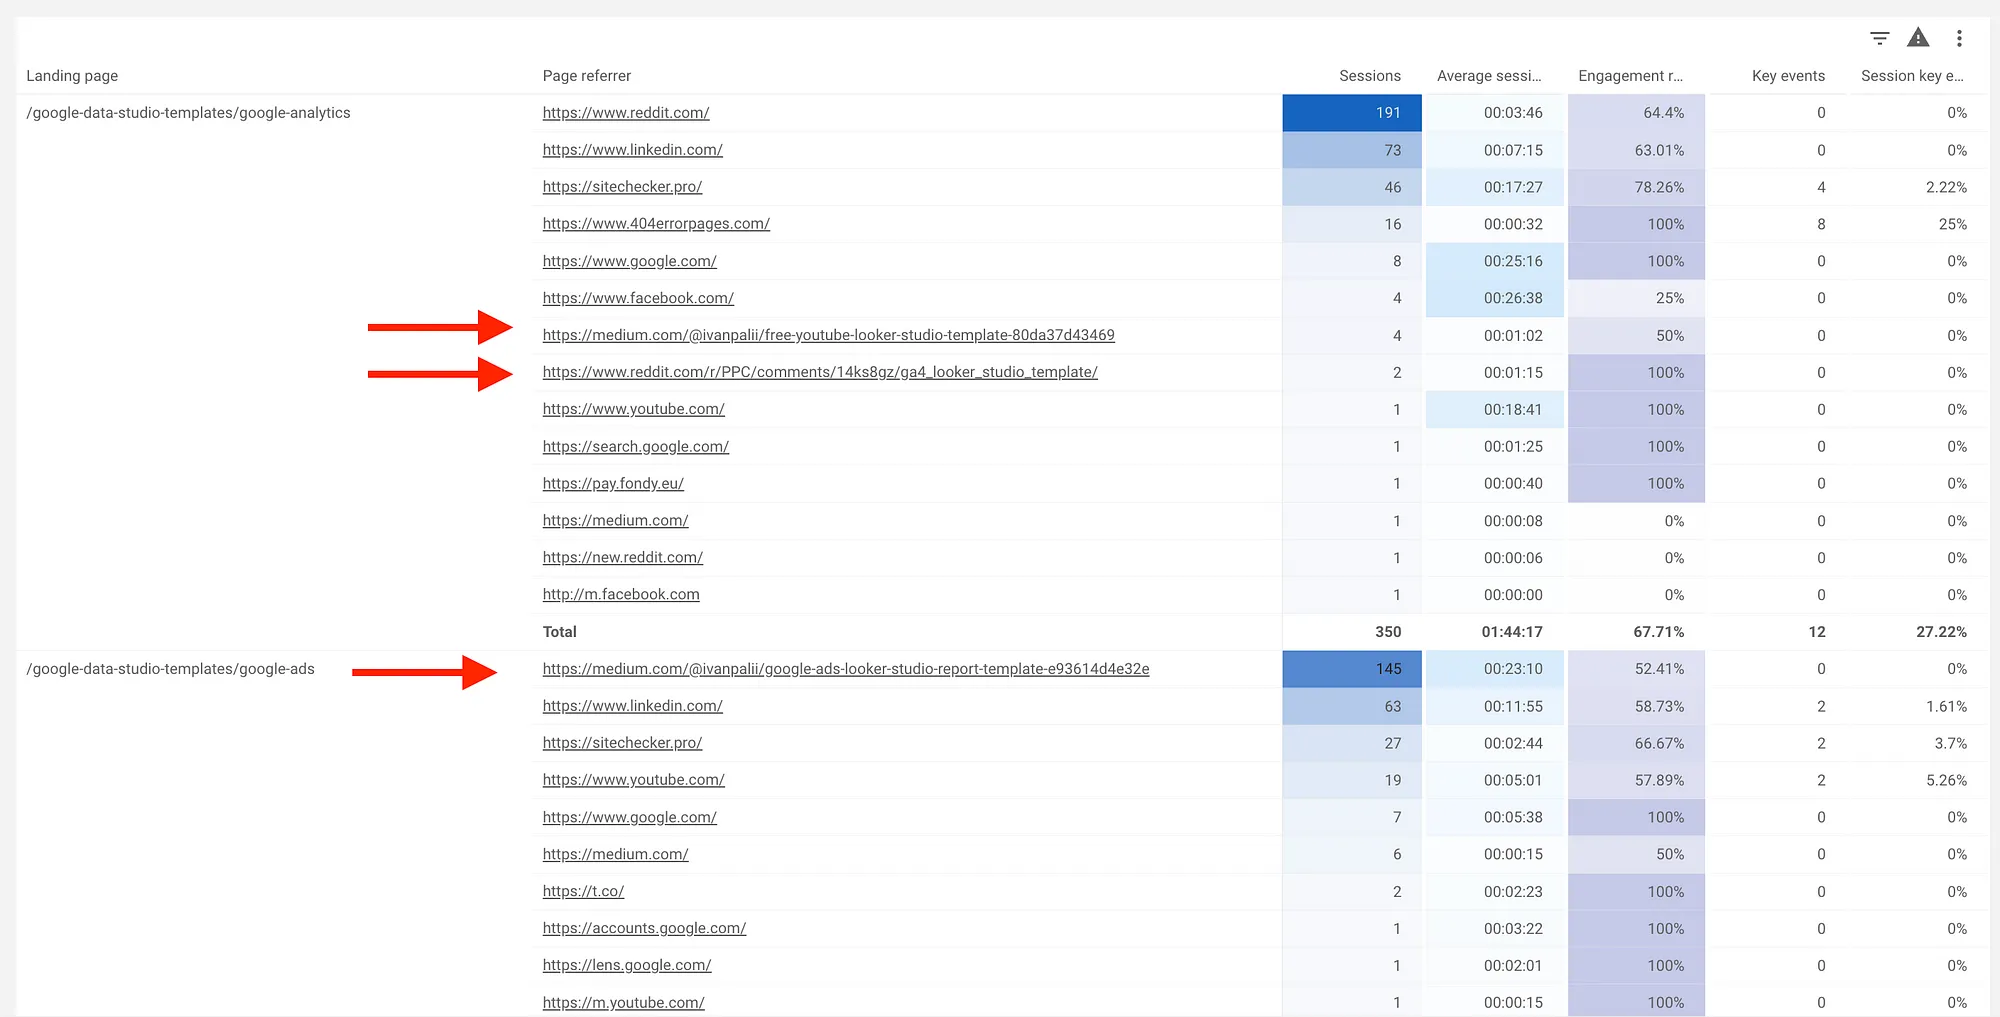Sort by Sessions column header
Viewport: 2000px width, 1017px height.
tap(1370, 76)
